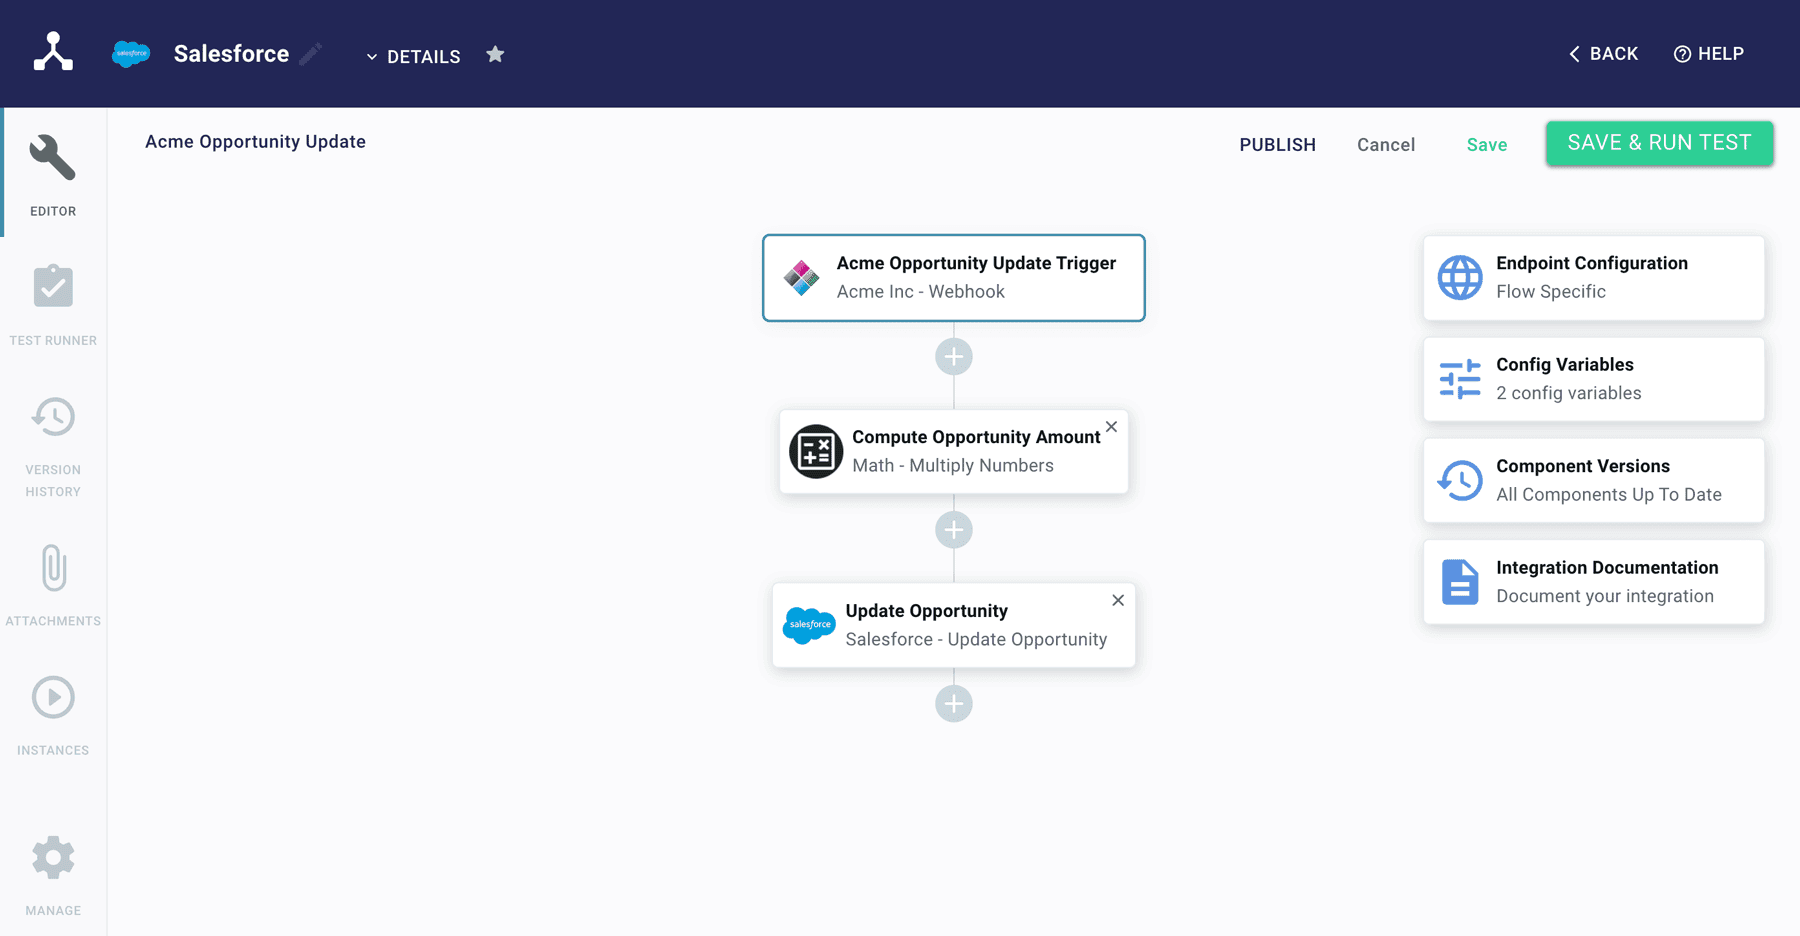
Task: Click the Component Versions history icon
Action: click(x=1460, y=480)
